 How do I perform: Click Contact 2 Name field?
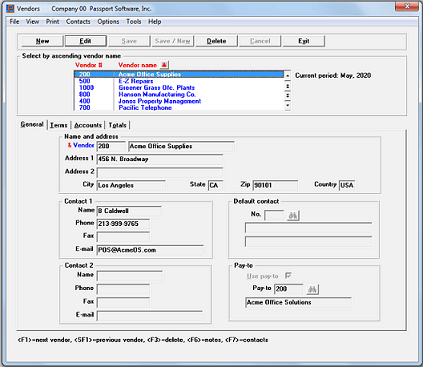click(x=130, y=276)
